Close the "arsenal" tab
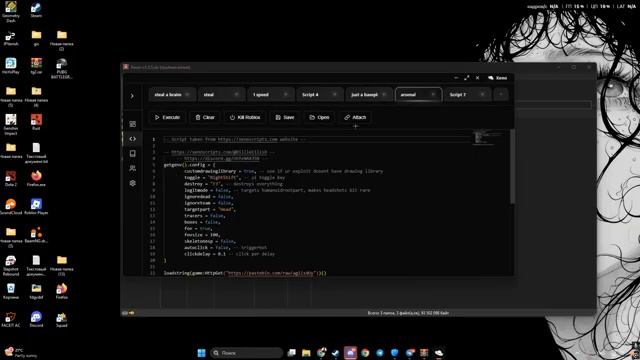Viewport: 640px width, 360px height. point(433,95)
